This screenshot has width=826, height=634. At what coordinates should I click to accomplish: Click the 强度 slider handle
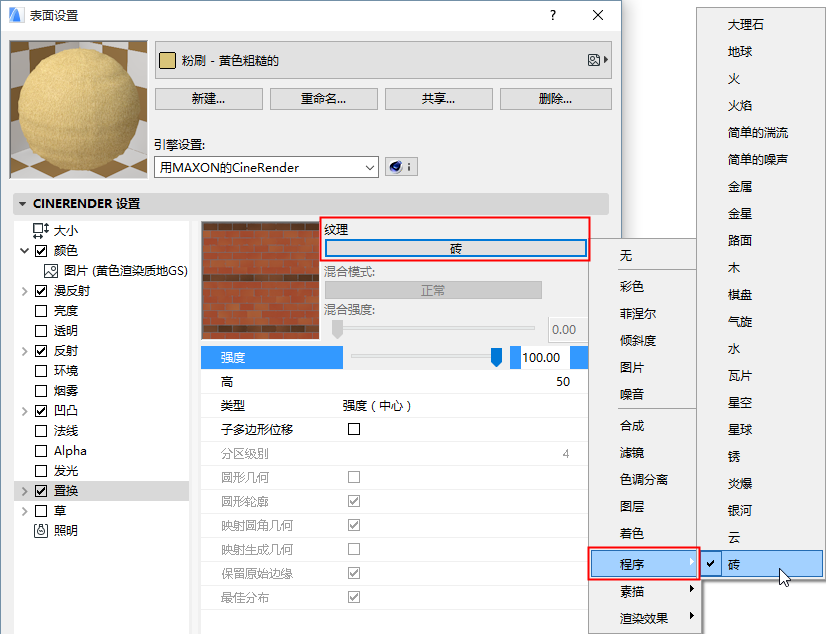point(496,357)
